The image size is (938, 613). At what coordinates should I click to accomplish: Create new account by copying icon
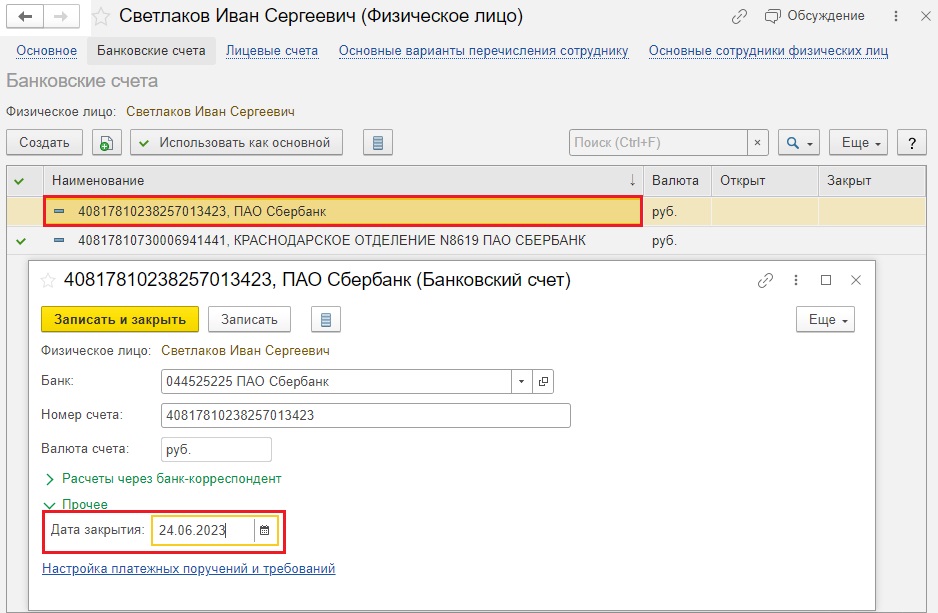pyautogui.click(x=106, y=142)
